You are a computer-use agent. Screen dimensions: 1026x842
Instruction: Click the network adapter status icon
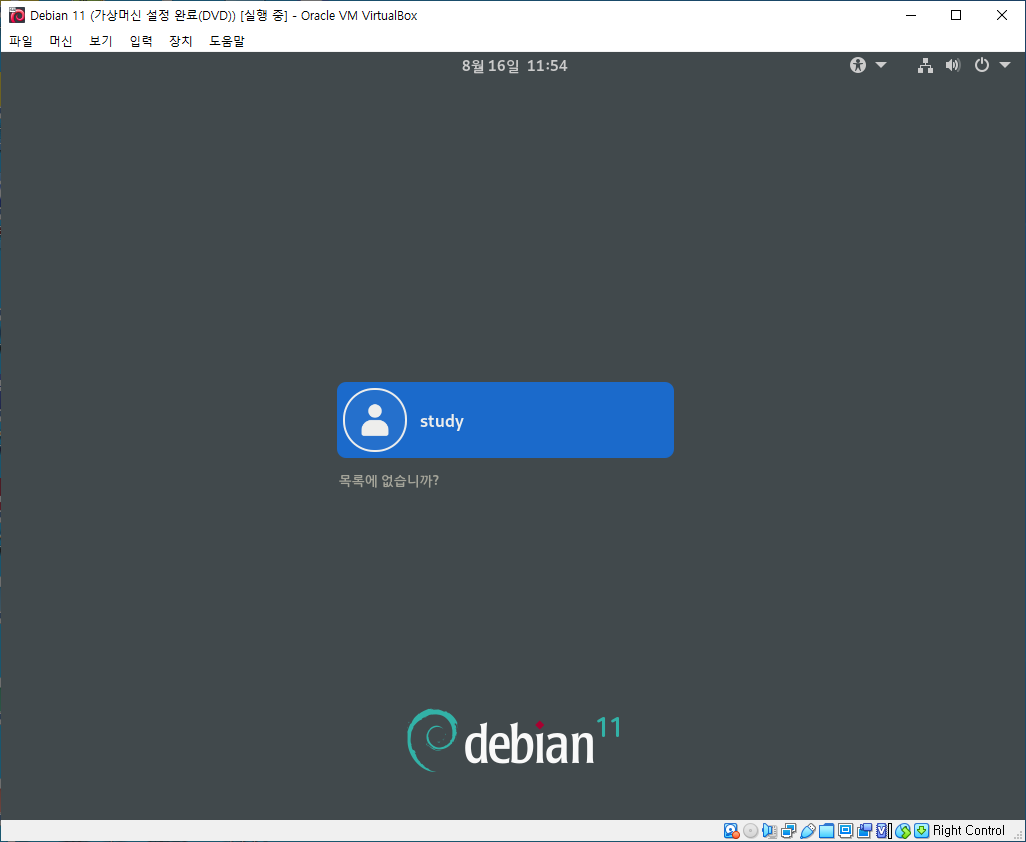(788, 830)
